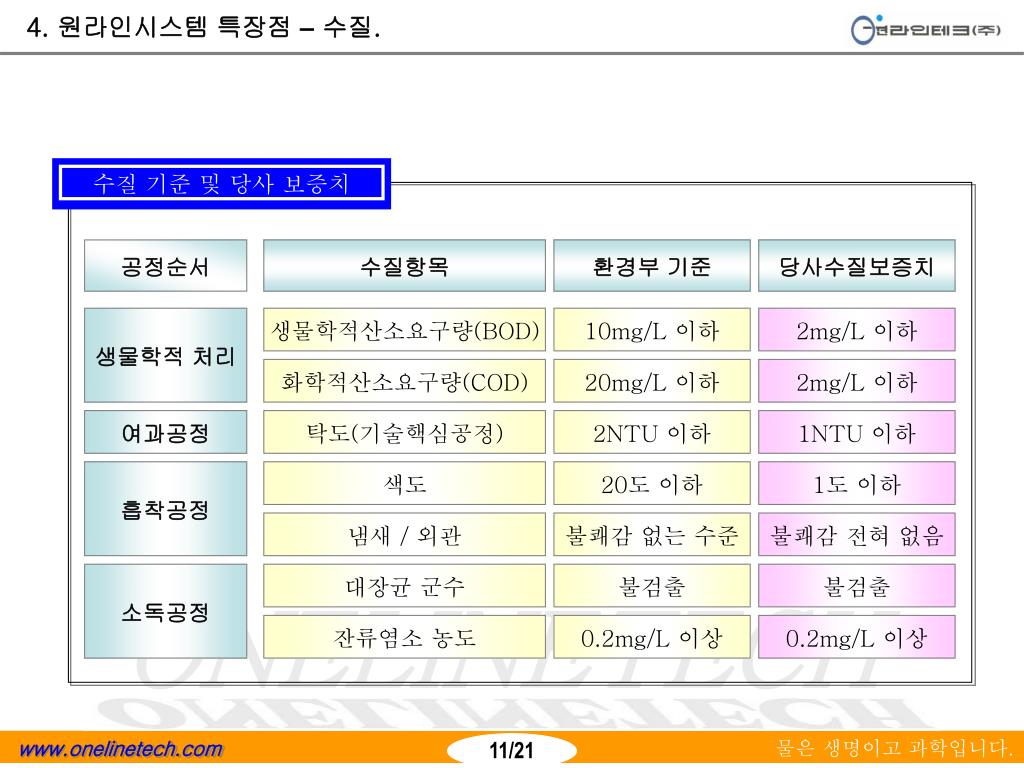Click the '소독공정' process cell

point(165,611)
